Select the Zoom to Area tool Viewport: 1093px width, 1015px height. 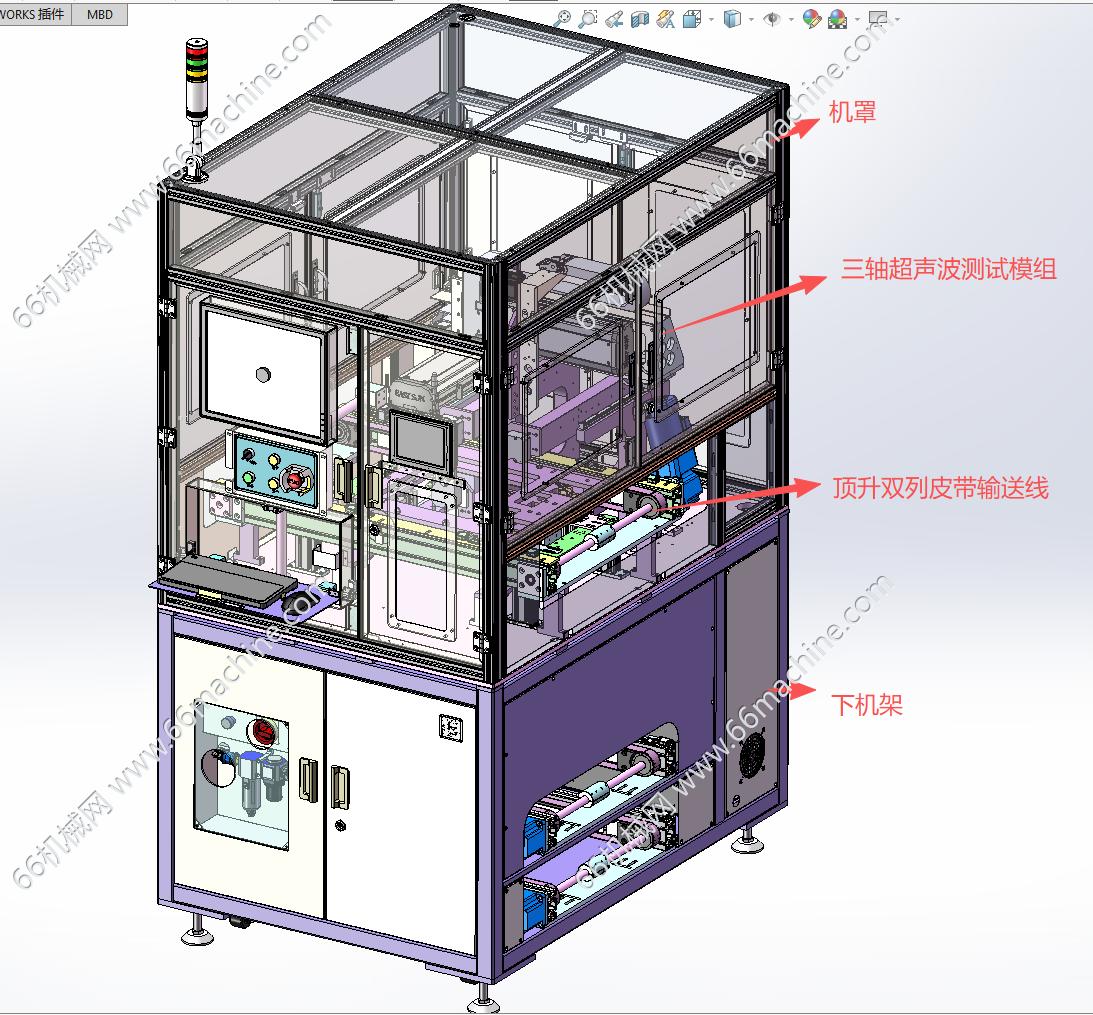(x=588, y=18)
